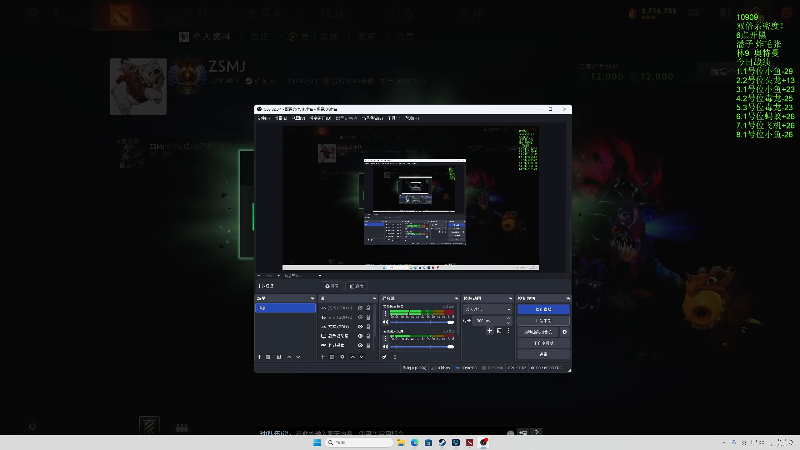The height and width of the screenshot is (450, 800).
Task: Open Audio Mixer bottom three-dot menu
Action: click(395, 357)
